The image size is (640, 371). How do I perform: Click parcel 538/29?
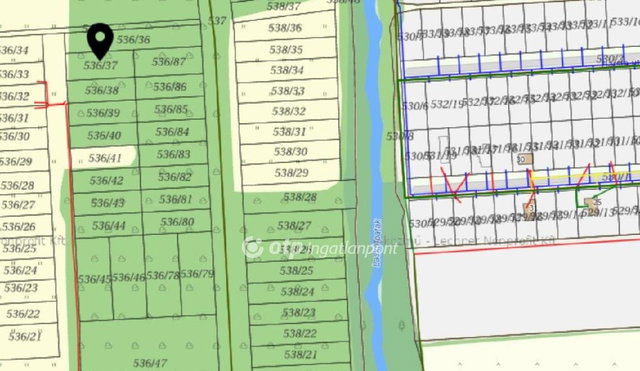pos(291,172)
